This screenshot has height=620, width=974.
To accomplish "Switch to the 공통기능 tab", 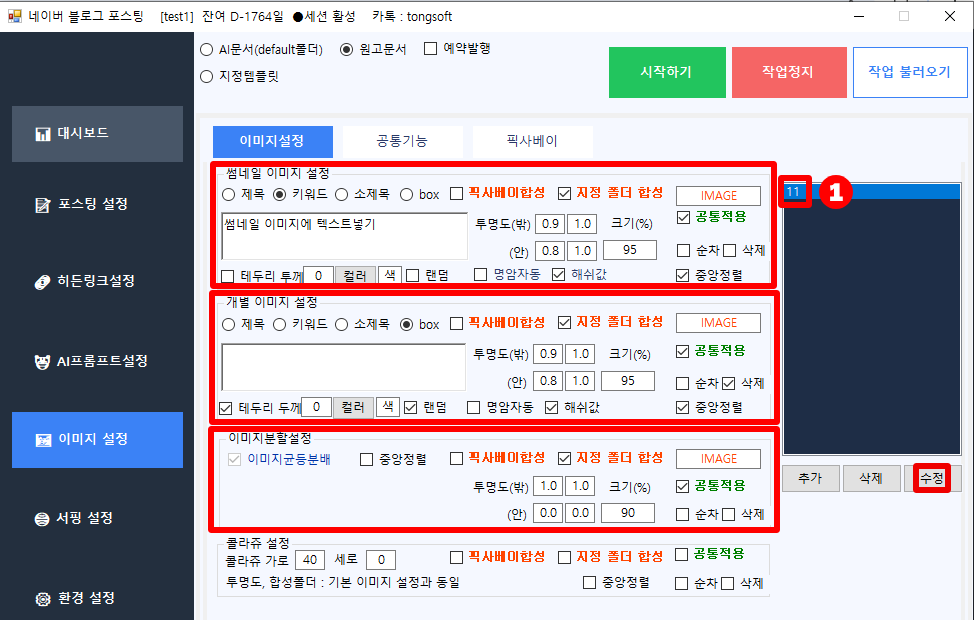I will point(402,141).
